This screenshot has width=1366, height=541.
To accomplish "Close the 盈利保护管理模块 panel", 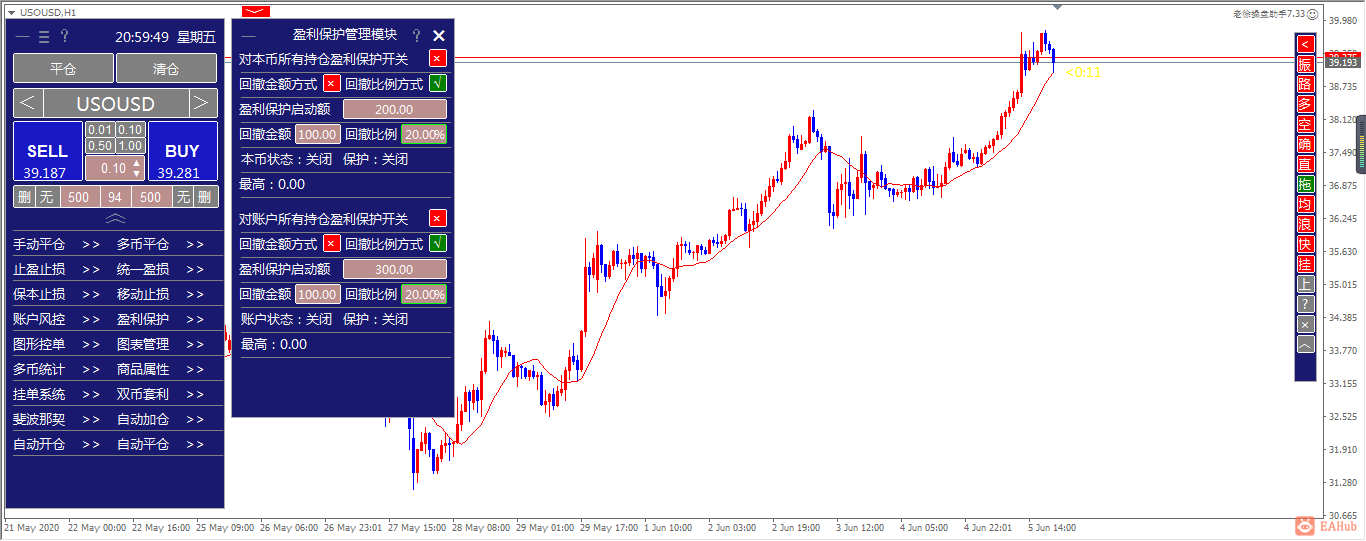I will tap(438, 35).
